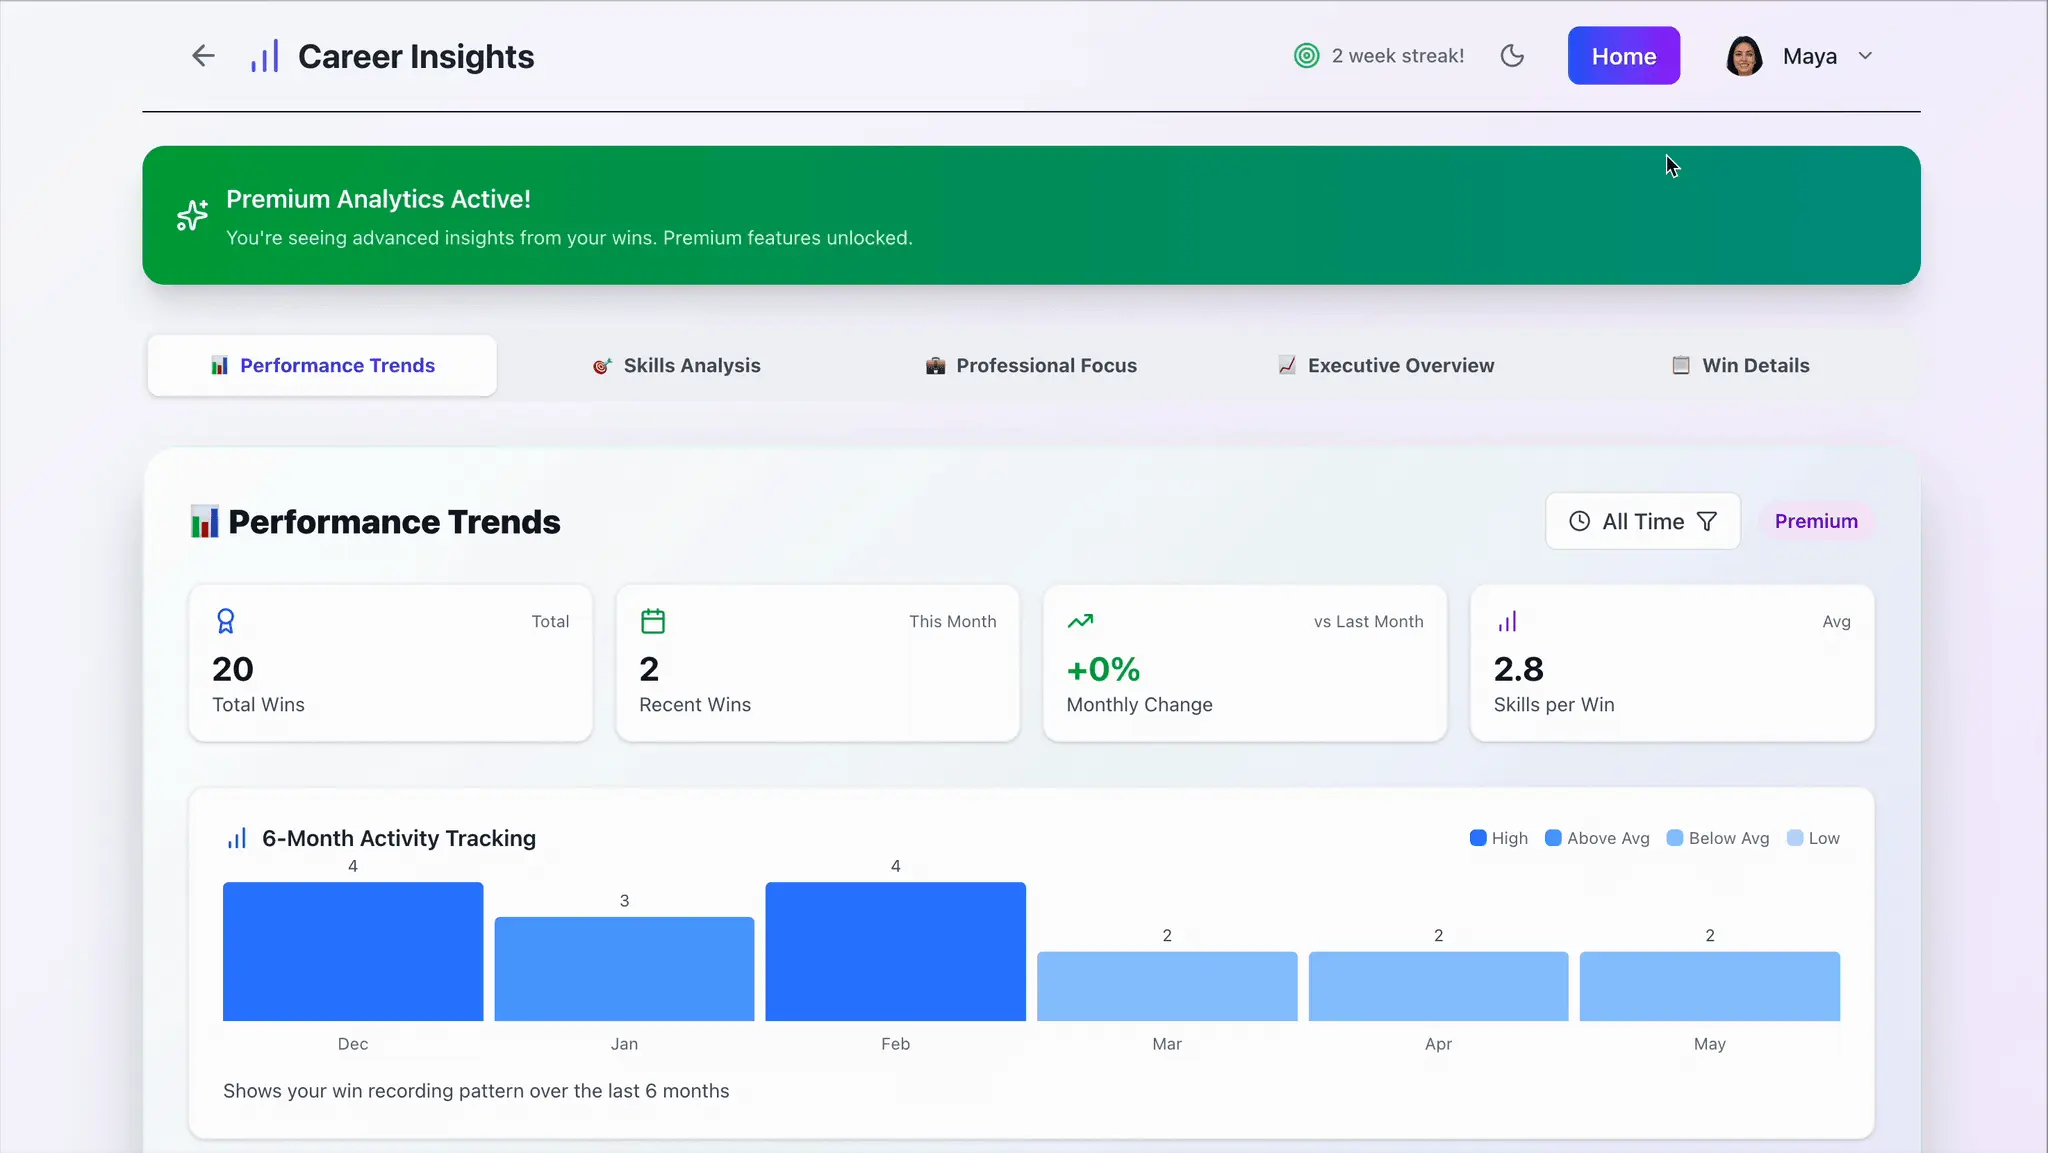Click the High legend color swatch
The image size is (2048, 1153).
(1478, 838)
